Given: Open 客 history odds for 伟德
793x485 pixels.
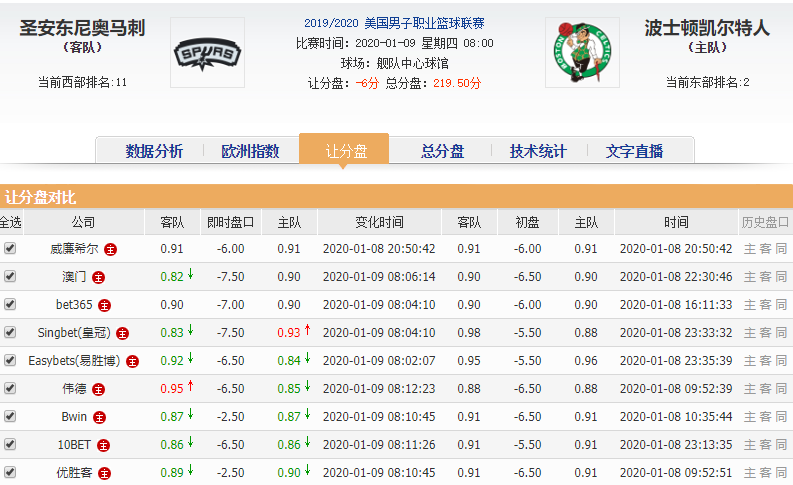Looking at the screenshot, I should pyautogui.click(x=766, y=389).
